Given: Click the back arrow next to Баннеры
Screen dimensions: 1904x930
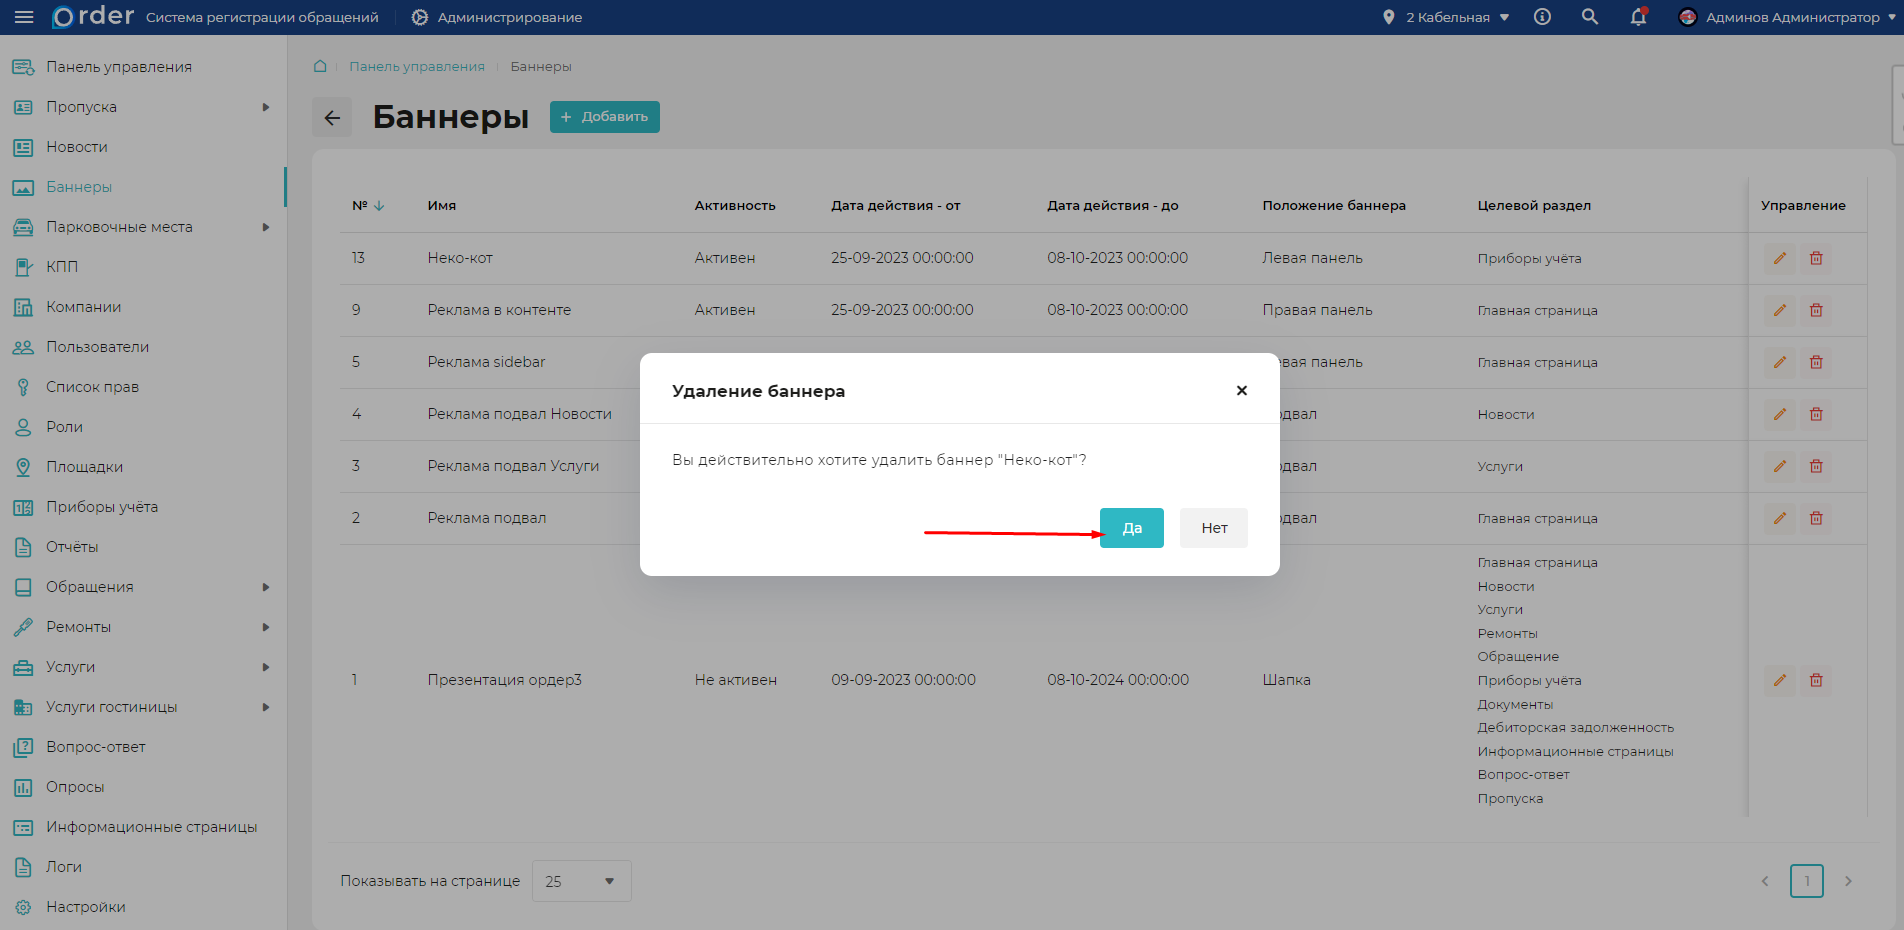Looking at the screenshot, I should 332,118.
